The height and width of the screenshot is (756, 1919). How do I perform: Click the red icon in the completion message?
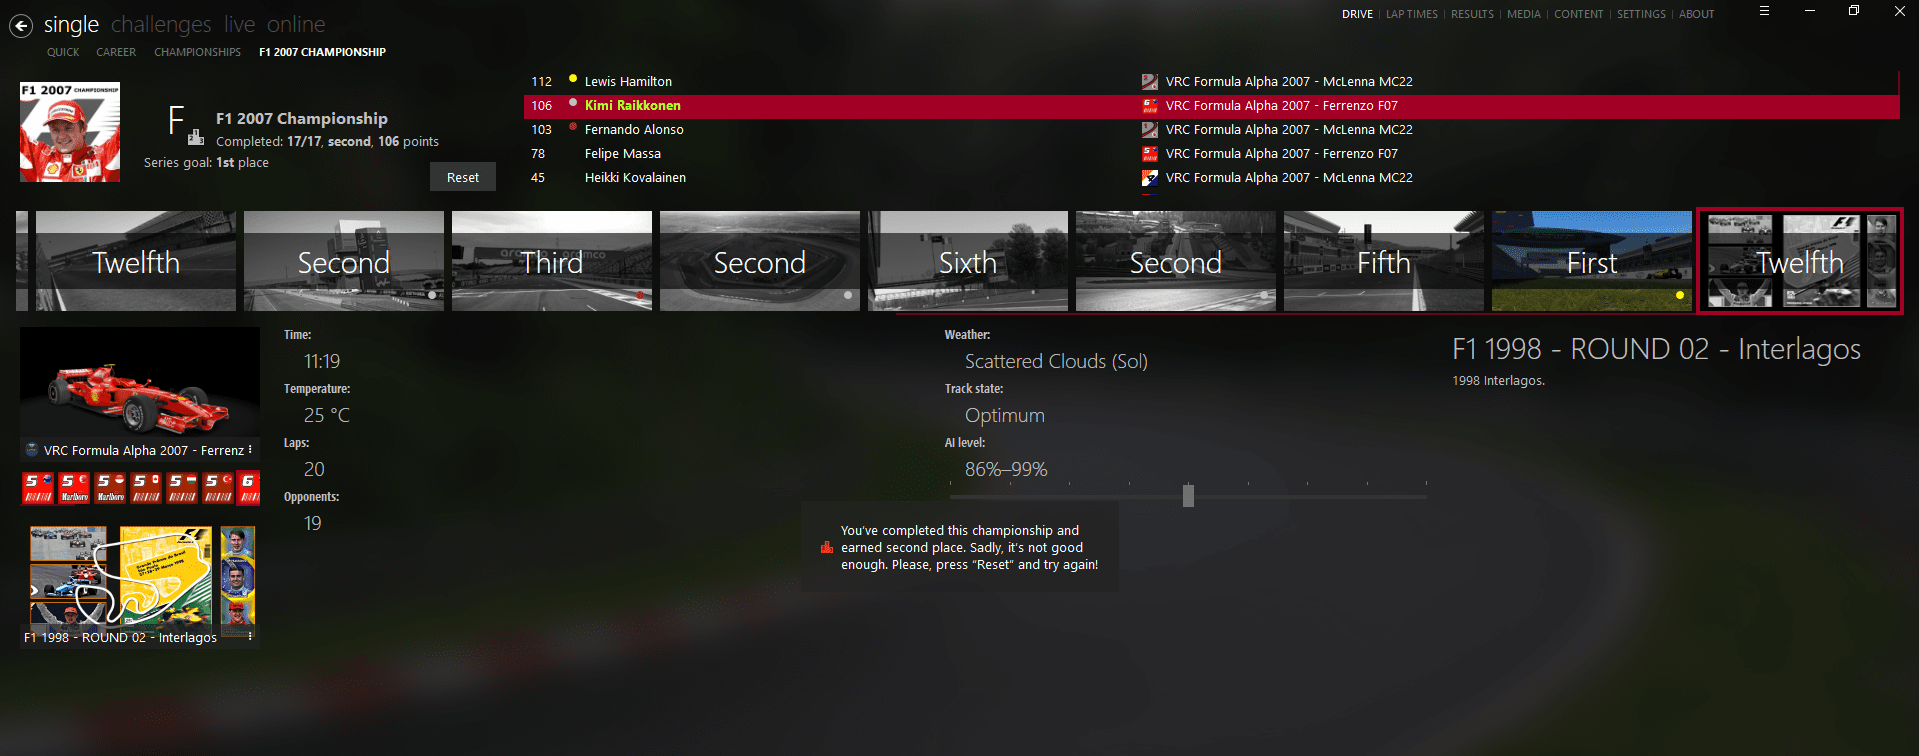(x=826, y=548)
